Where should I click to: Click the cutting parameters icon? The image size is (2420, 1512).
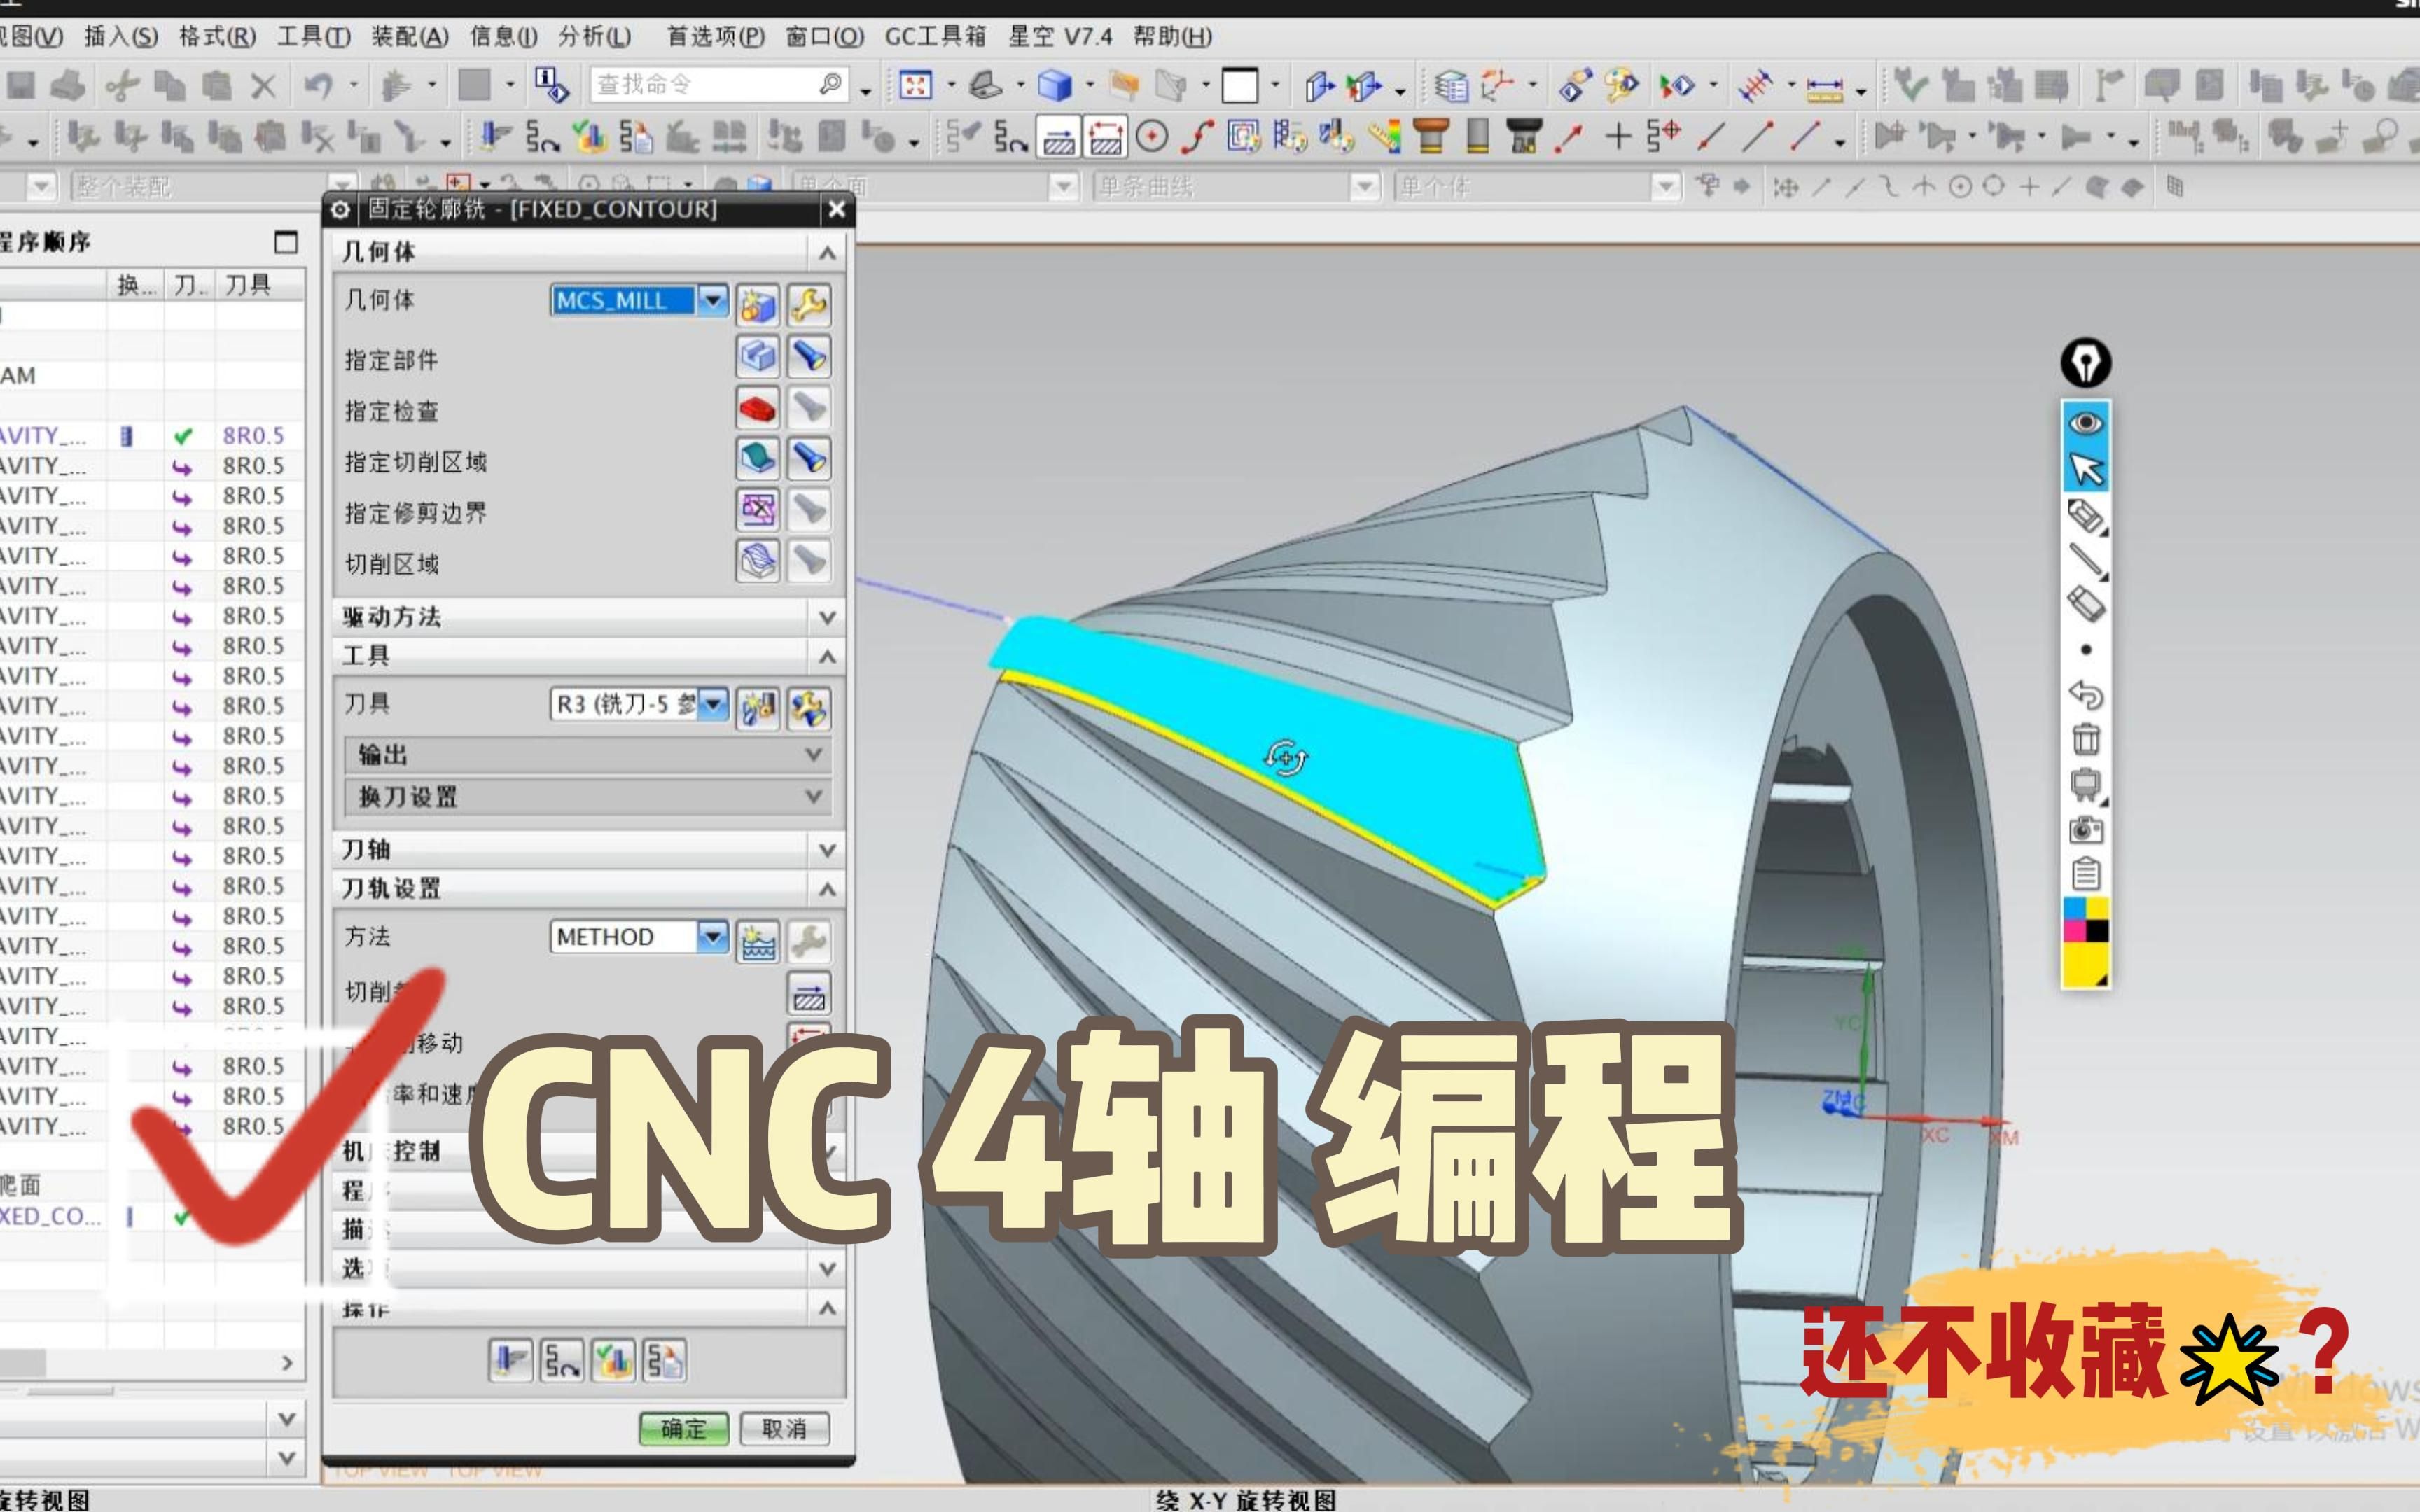coord(808,995)
